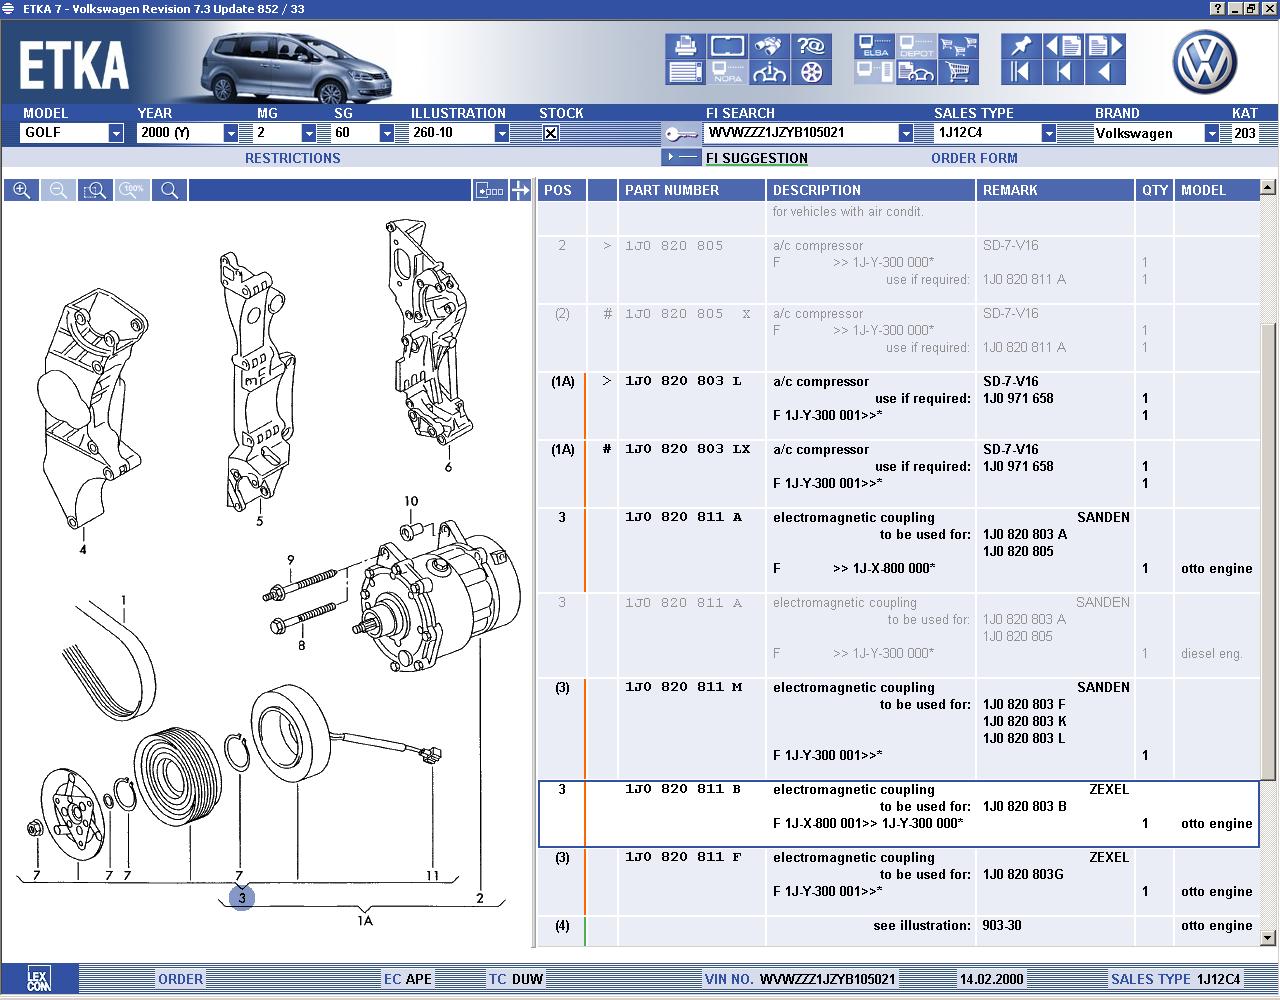Click the wheel rim icon
Image resolution: width=1280 pixels, height=1000 pixels.
(811, 72)
